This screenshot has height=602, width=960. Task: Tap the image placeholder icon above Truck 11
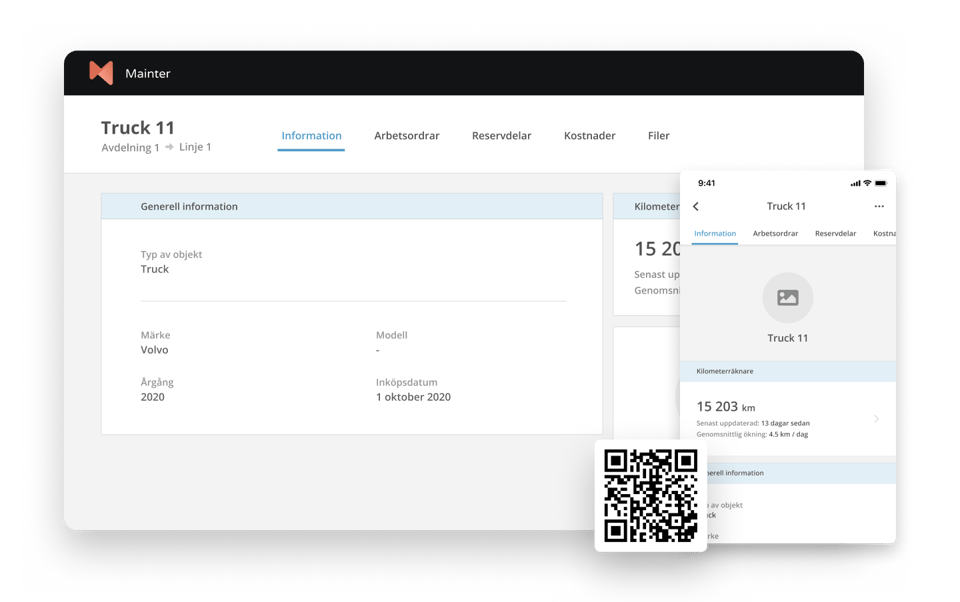tap(787, 298)
